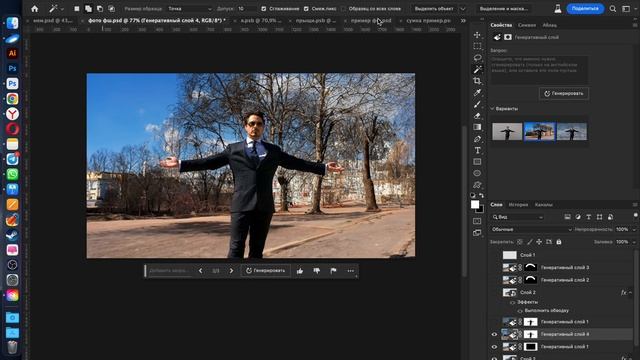Image resolution: width=640 pixels, height=360 pixels.
Task: Collapse Слой 2 effects fx arrow
Action: pos(630,293)
